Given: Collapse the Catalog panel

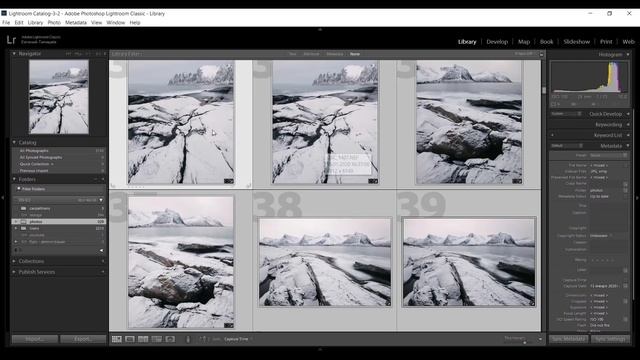Looking at the screenshot, I should pyautogui.click(x=14, y=142).
